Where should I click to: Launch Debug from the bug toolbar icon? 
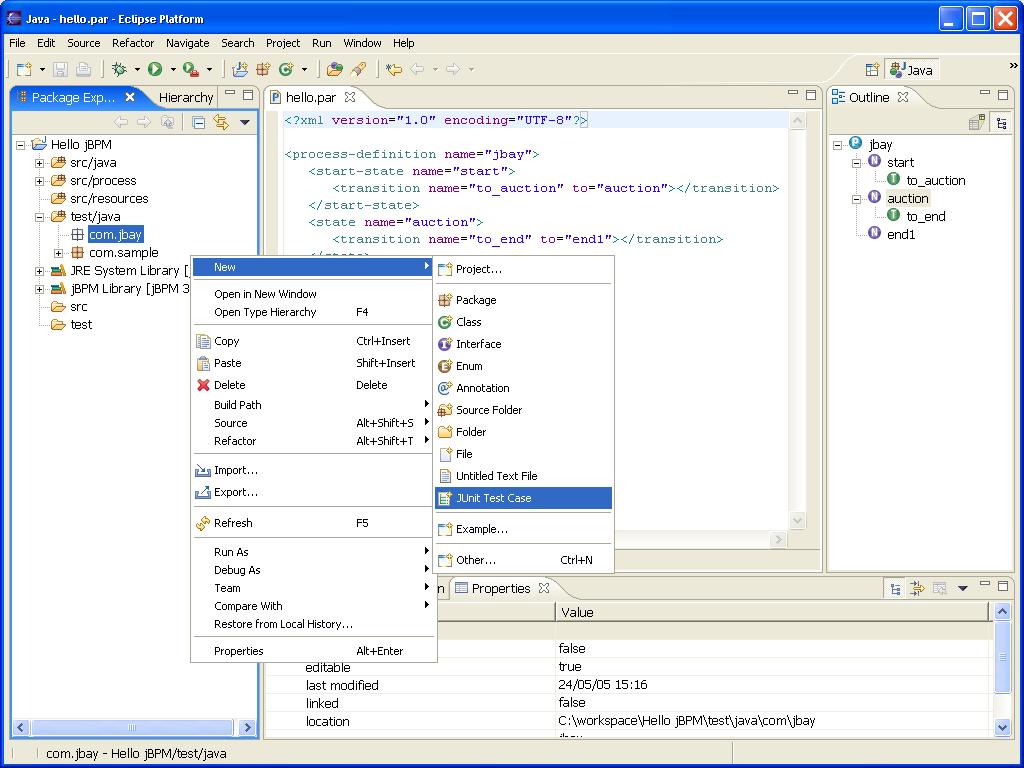[120, 69]
